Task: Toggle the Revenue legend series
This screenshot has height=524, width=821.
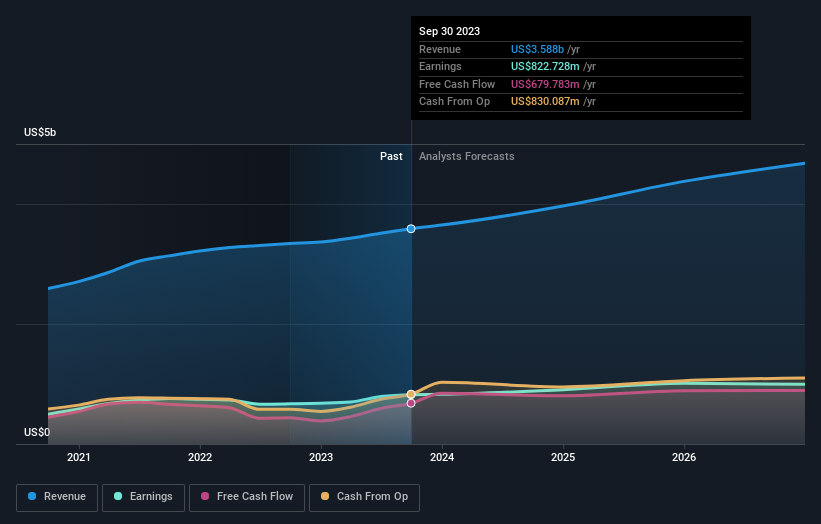Action: pyautogui.click(x=57, y=497)
